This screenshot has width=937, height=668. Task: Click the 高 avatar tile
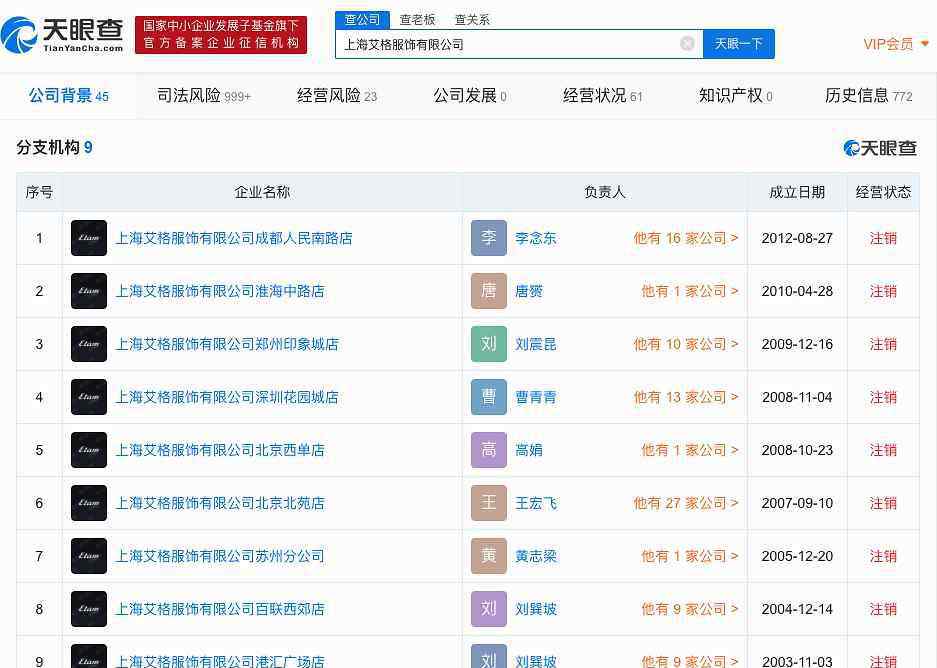click(489, 450)
